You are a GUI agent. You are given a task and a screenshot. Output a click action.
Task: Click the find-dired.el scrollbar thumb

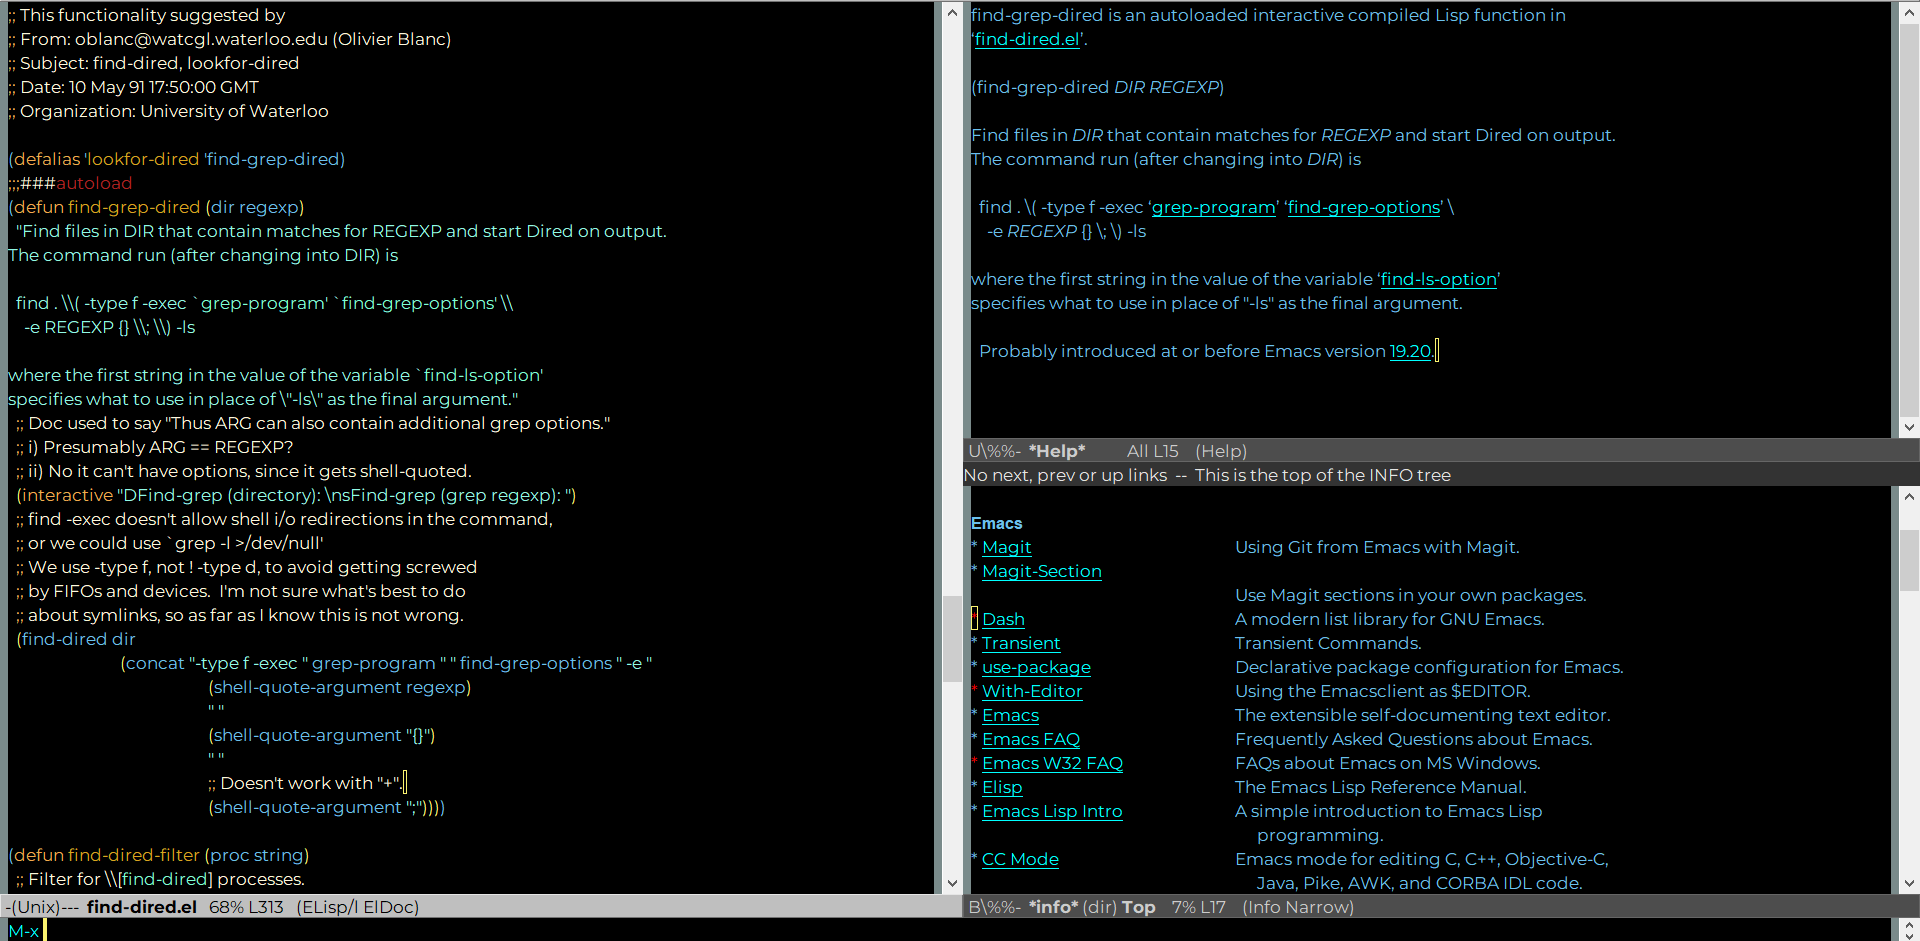click(x=952, y=638)
